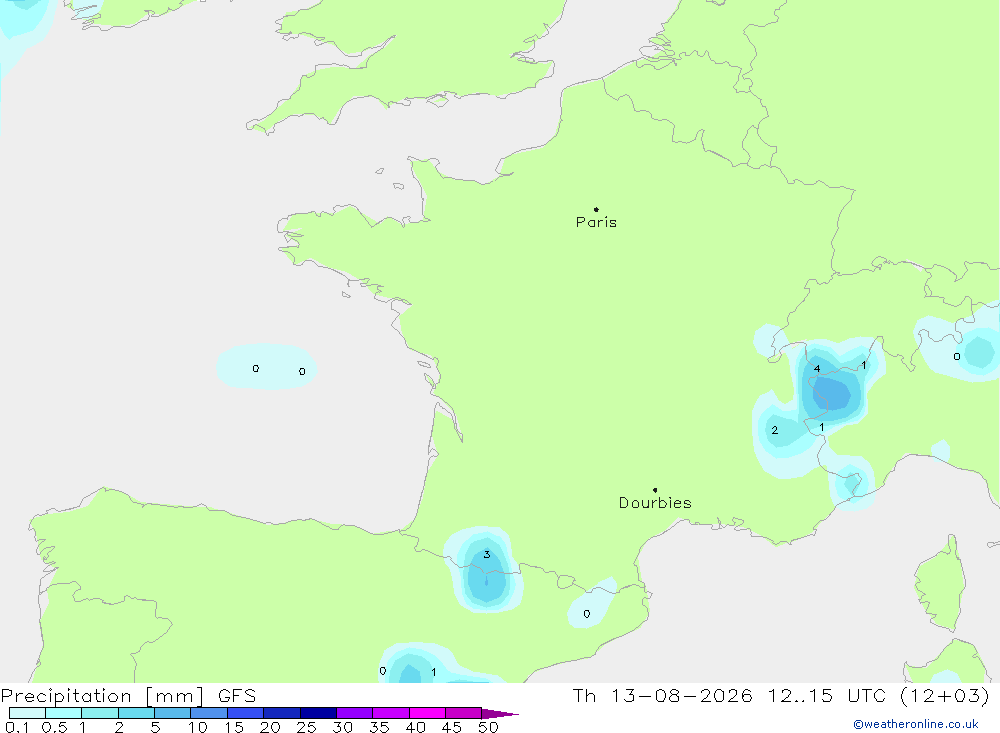This screenshot has height=733, width=1000.
Task: Pick legend swatch between 15 and 20
Action: [x=246, y=713]
